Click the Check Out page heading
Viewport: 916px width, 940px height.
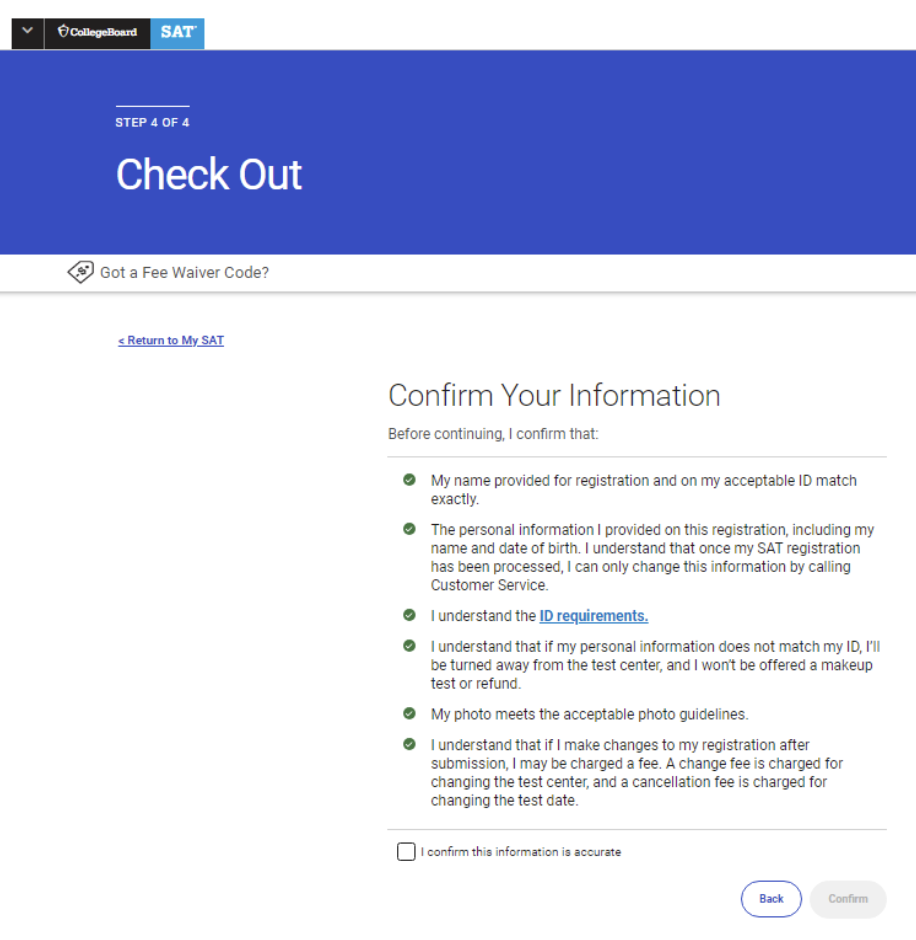point(208,175)
